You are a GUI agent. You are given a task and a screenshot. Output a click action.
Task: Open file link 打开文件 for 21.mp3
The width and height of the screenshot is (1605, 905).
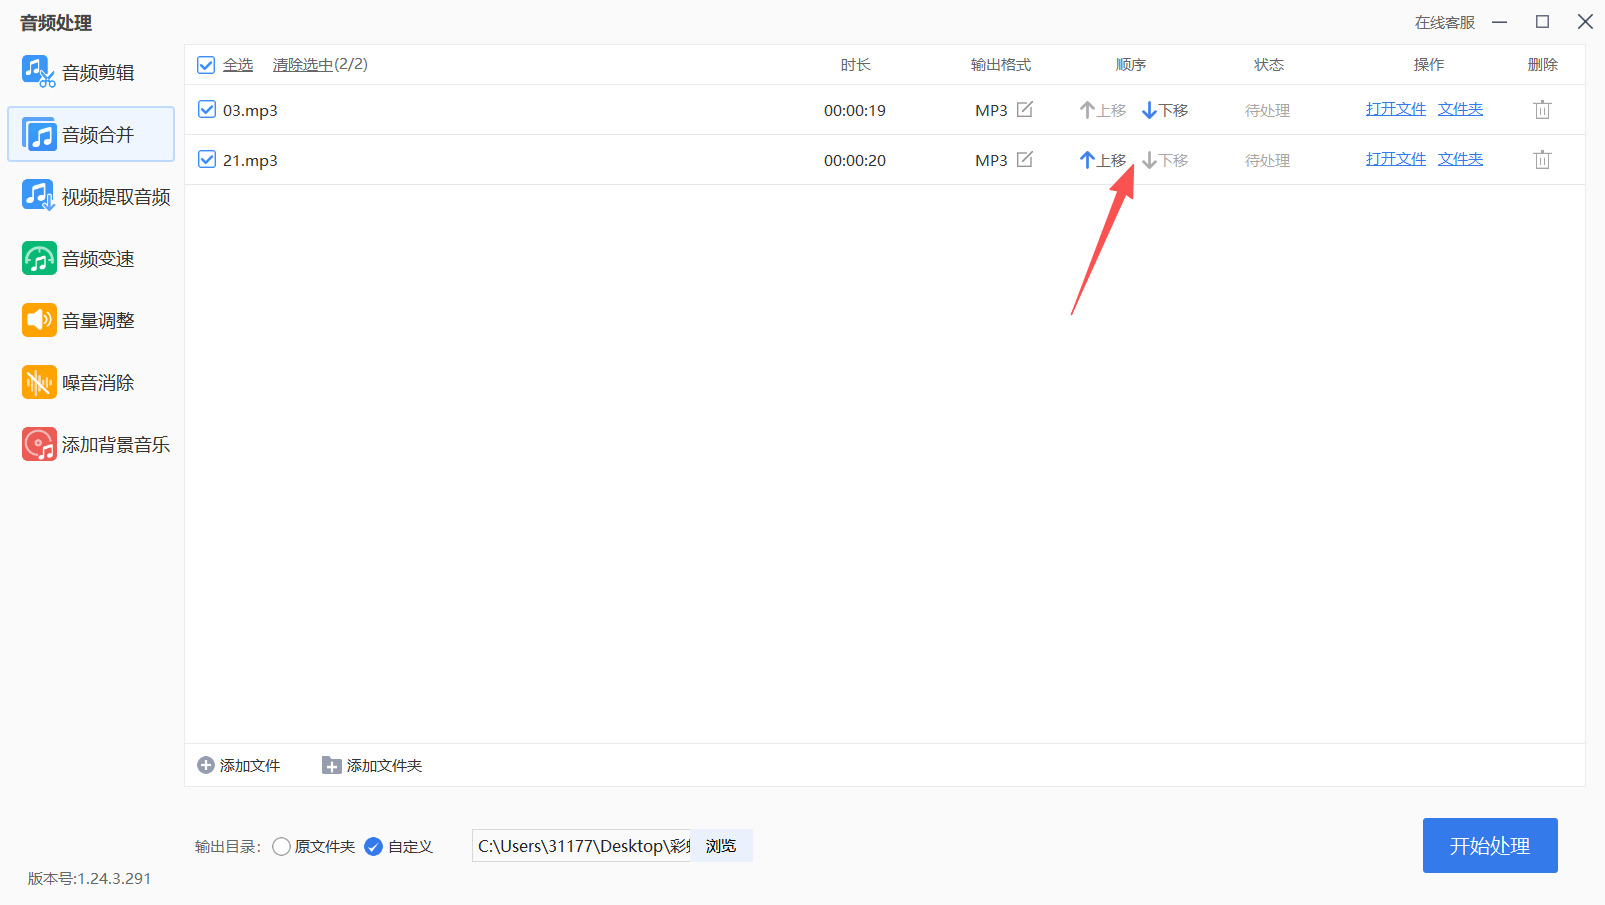tap(1396, 159)
